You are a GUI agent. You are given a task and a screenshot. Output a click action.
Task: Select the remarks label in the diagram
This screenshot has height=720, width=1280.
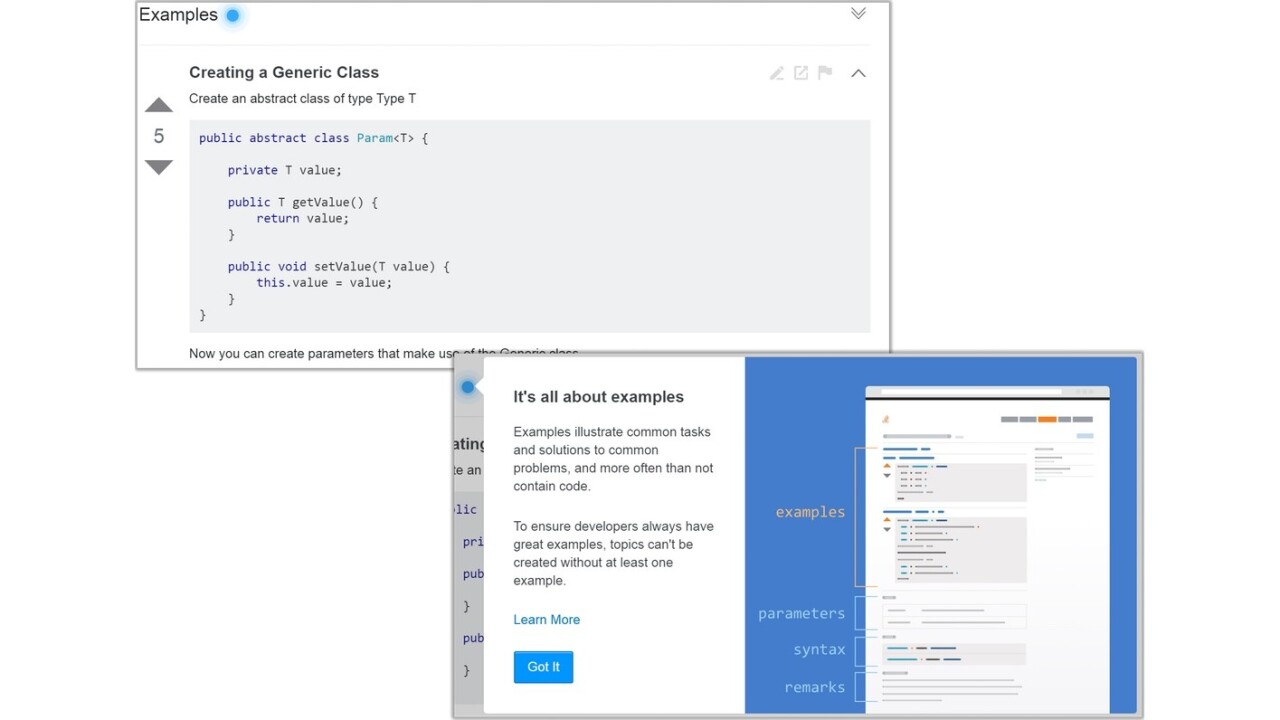click(814, 688)
